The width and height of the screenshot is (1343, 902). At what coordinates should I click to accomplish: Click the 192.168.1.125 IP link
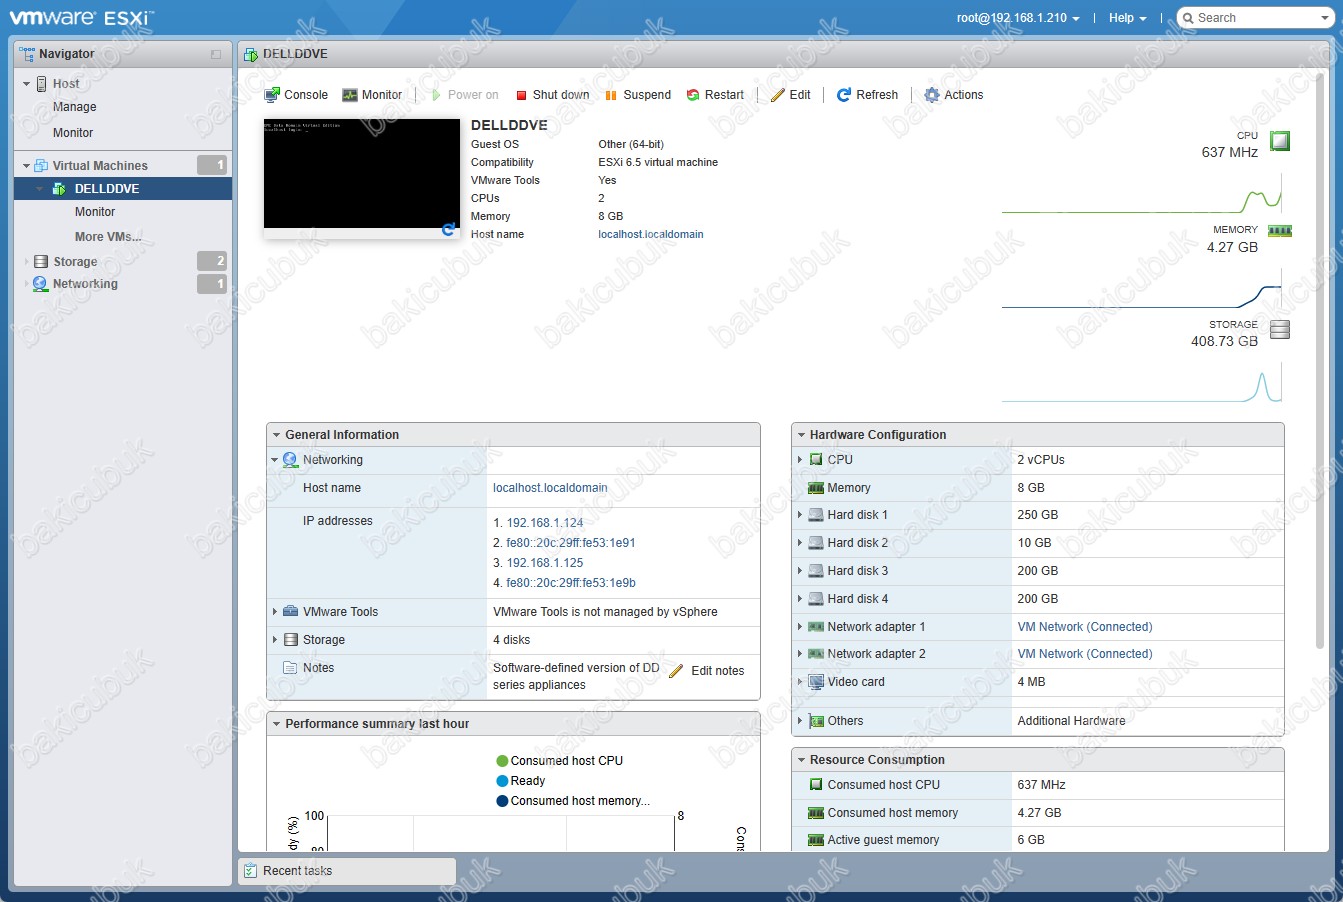(x=545, y=563)
